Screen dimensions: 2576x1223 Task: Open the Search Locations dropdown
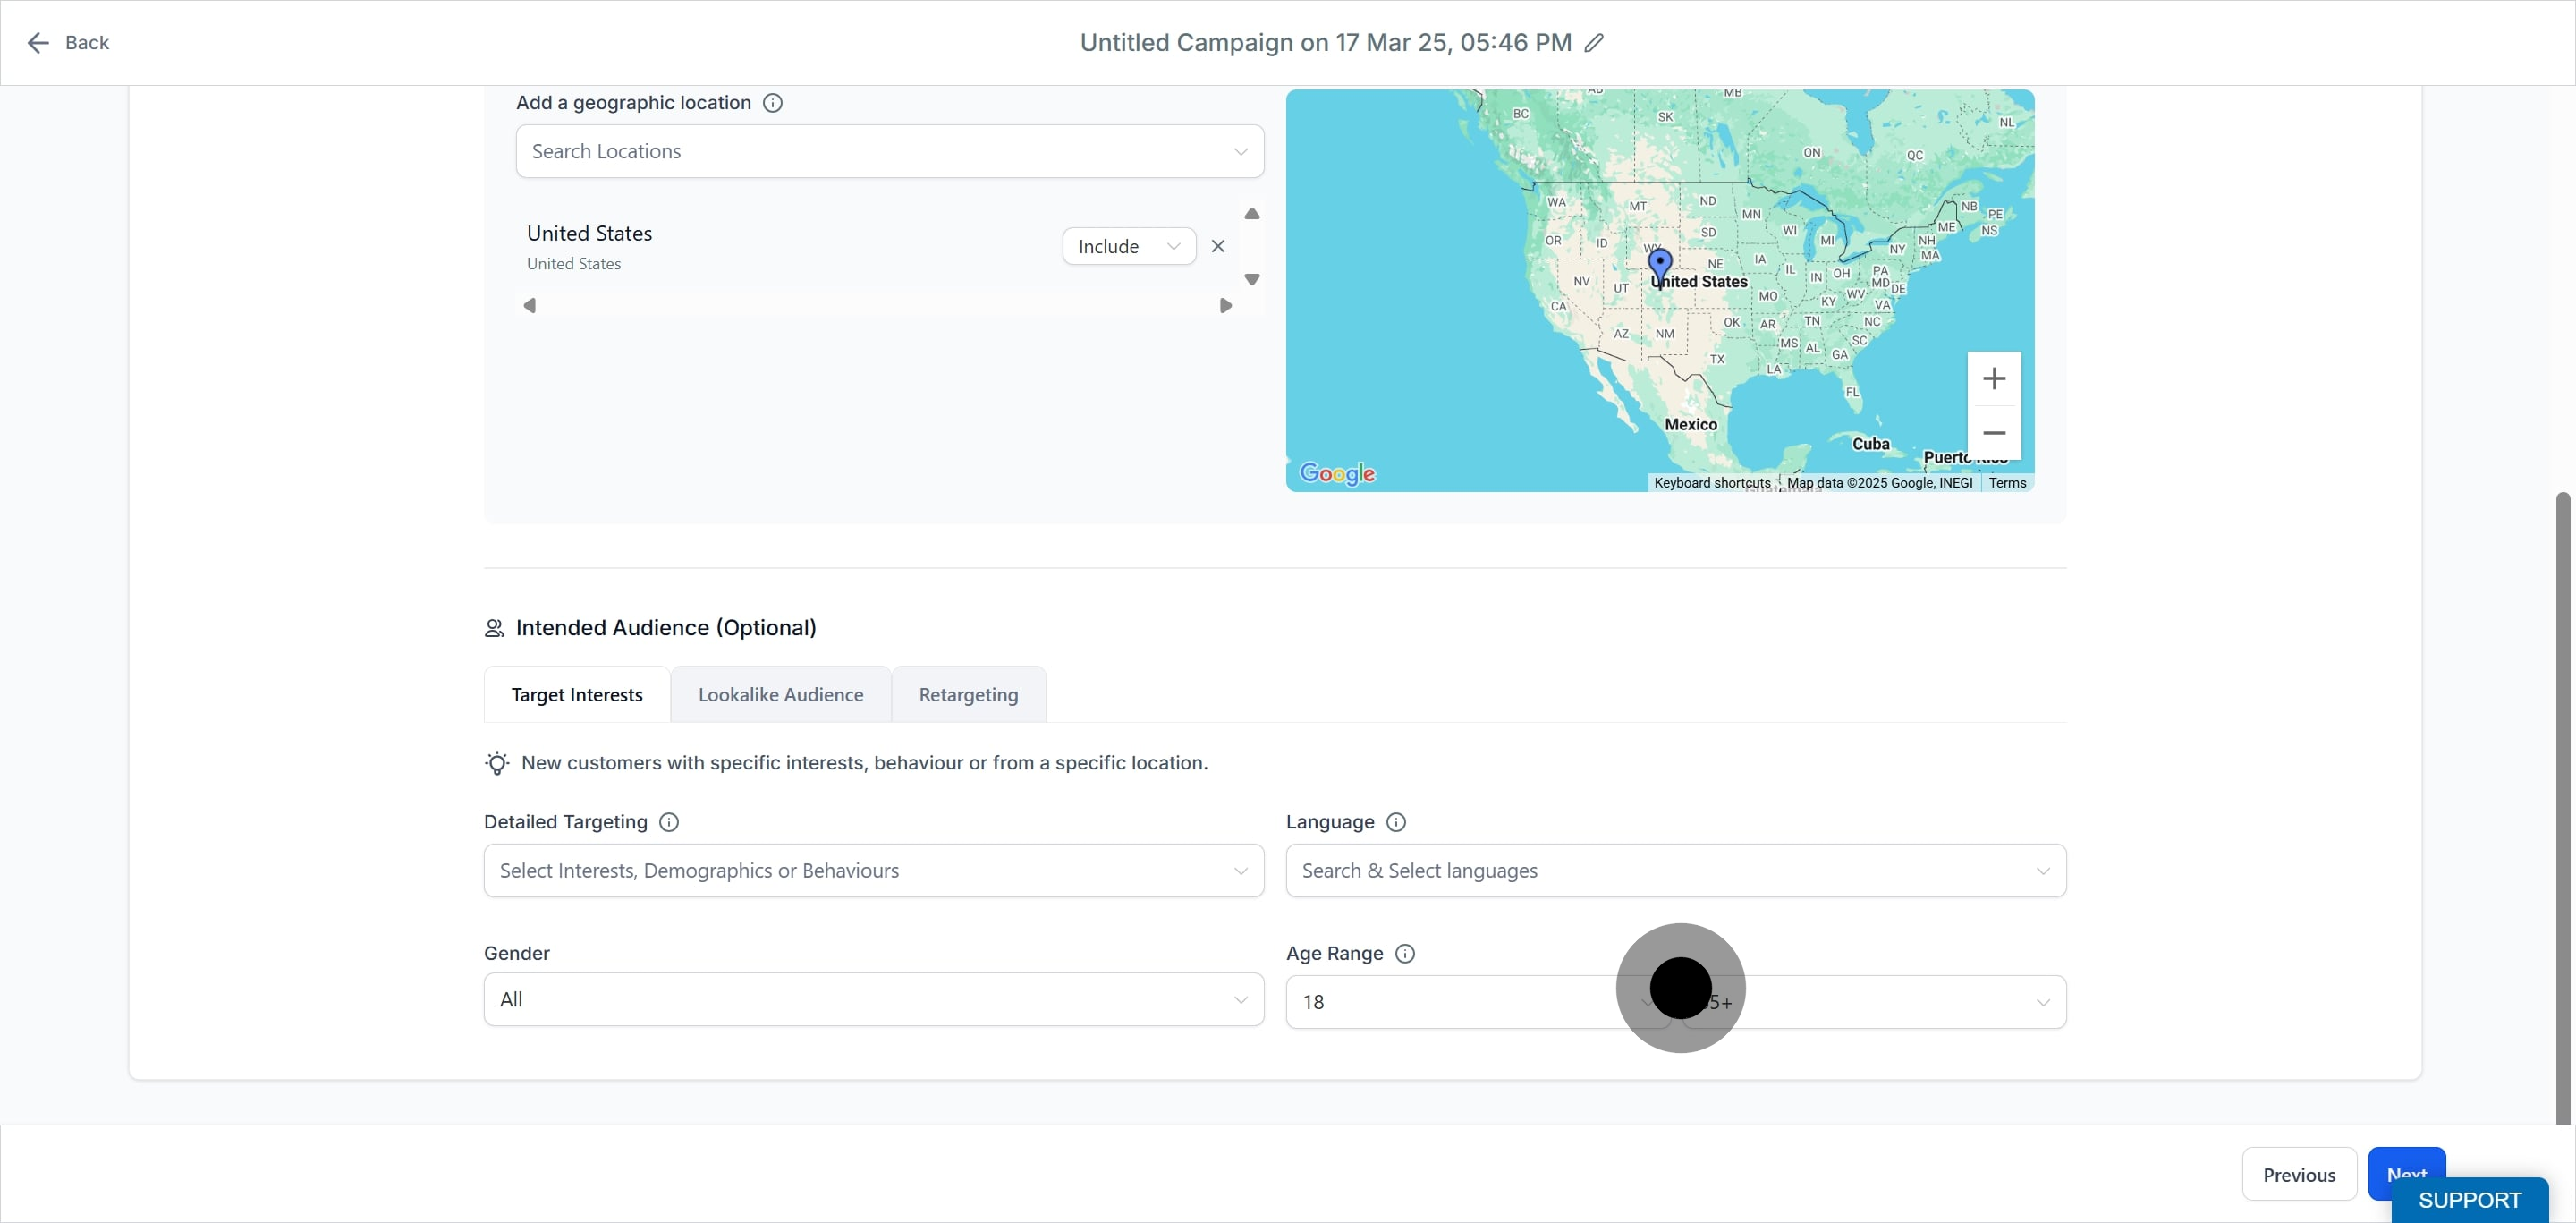(x=889, y=151)
